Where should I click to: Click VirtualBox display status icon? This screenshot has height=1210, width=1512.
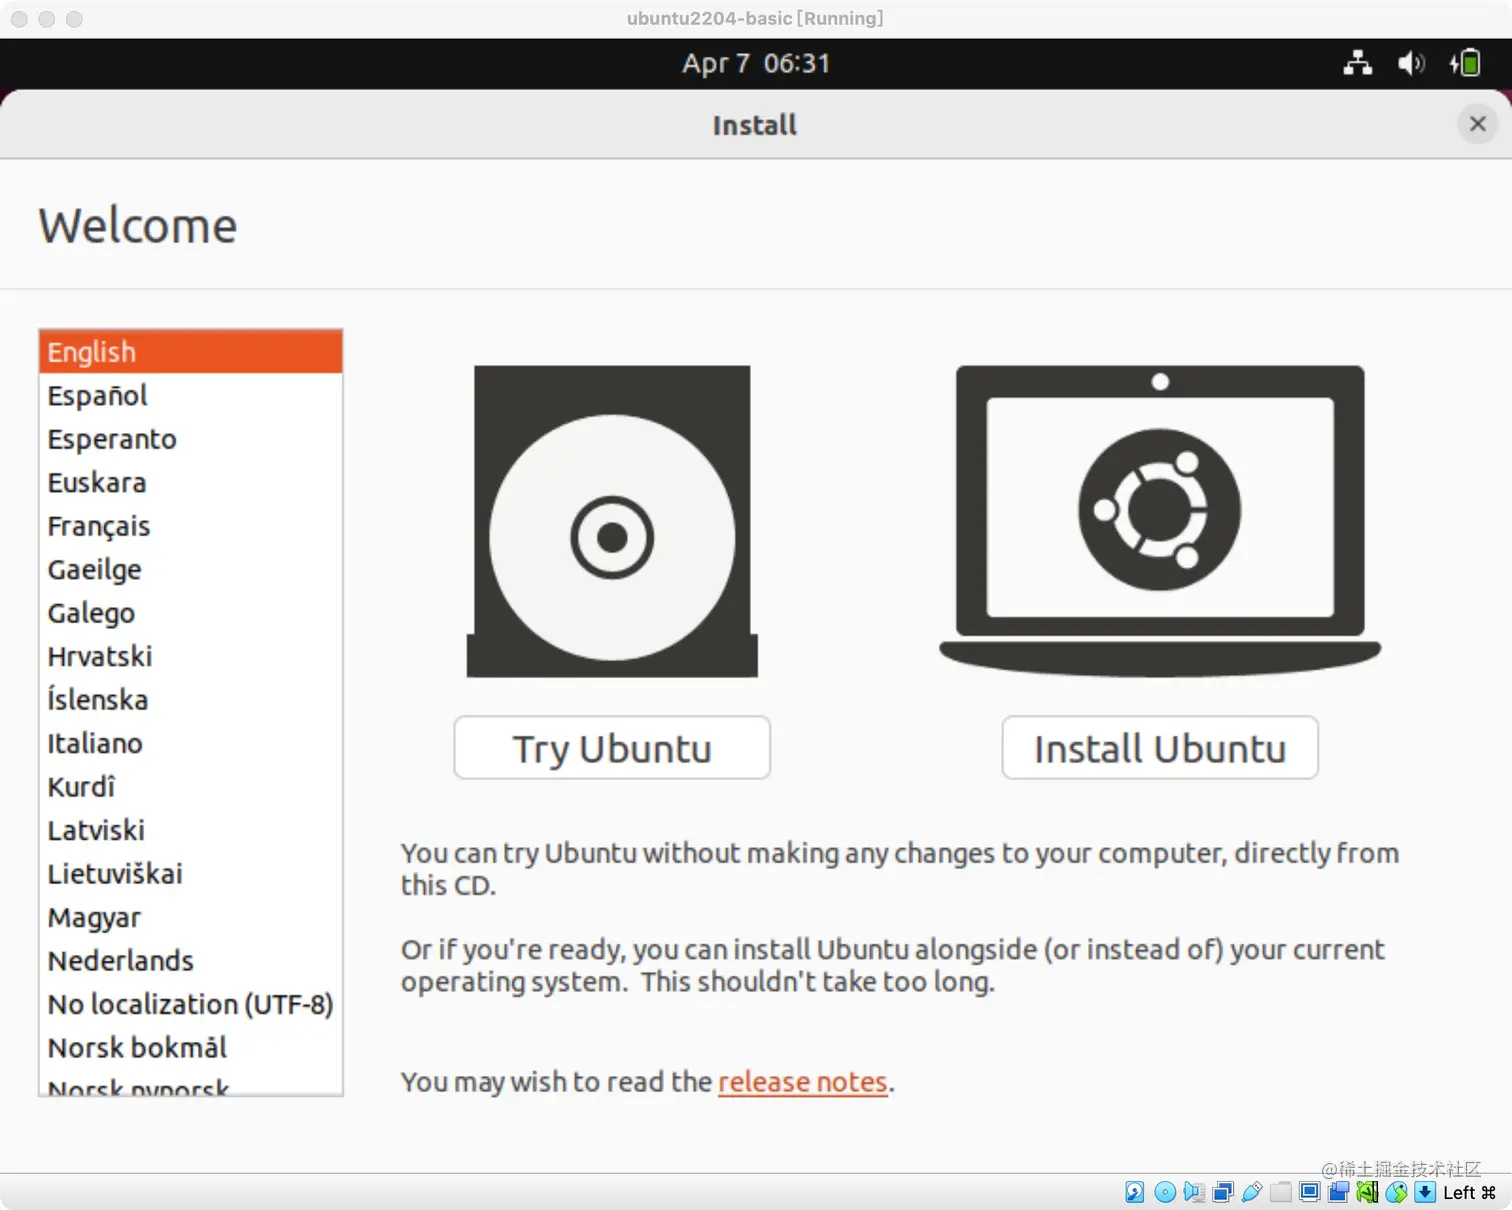pos(1310,1192)
